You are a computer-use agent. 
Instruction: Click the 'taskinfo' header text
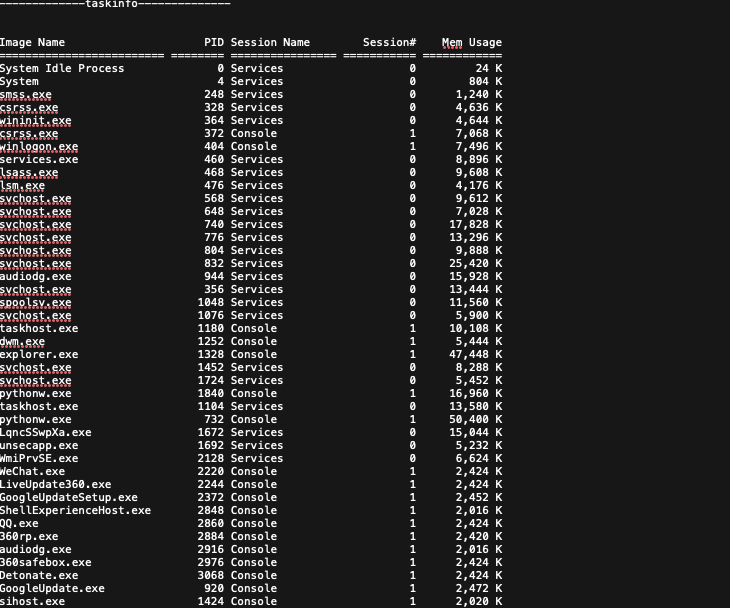[112, 4]
